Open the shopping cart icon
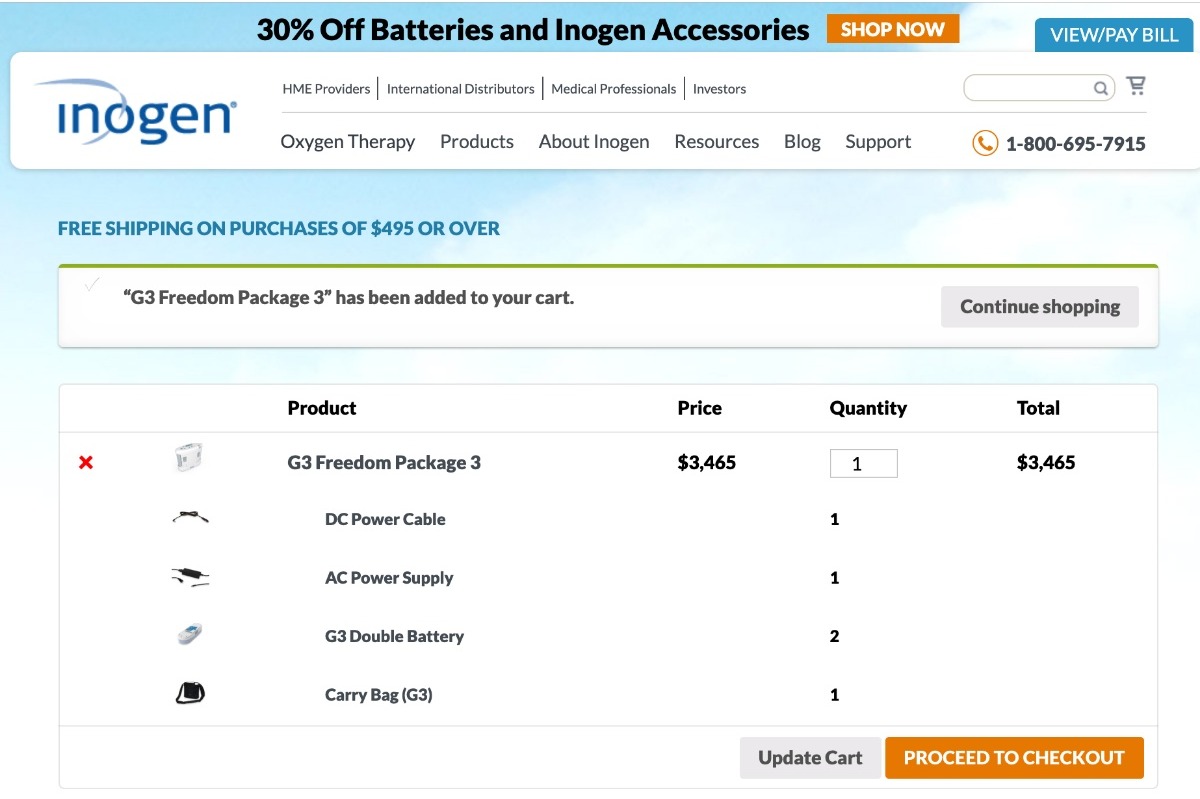The height and width of the screenshot is (799, 1200). point(1136,86)
